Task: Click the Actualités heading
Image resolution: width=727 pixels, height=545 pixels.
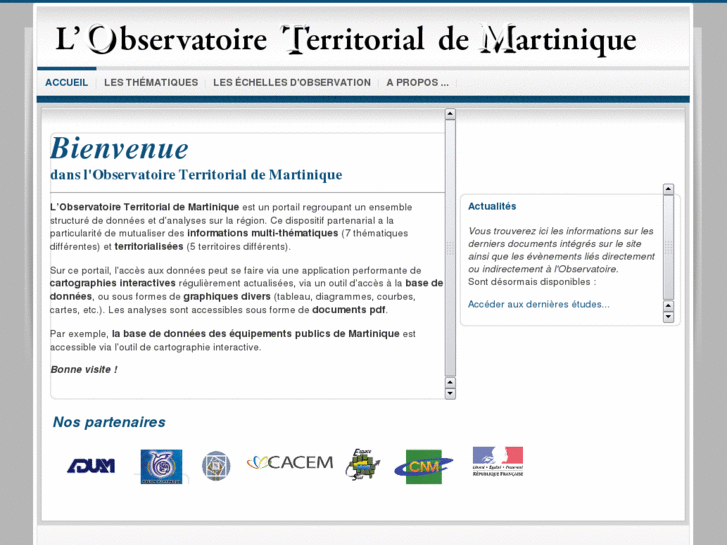Action: click(492, 206)
